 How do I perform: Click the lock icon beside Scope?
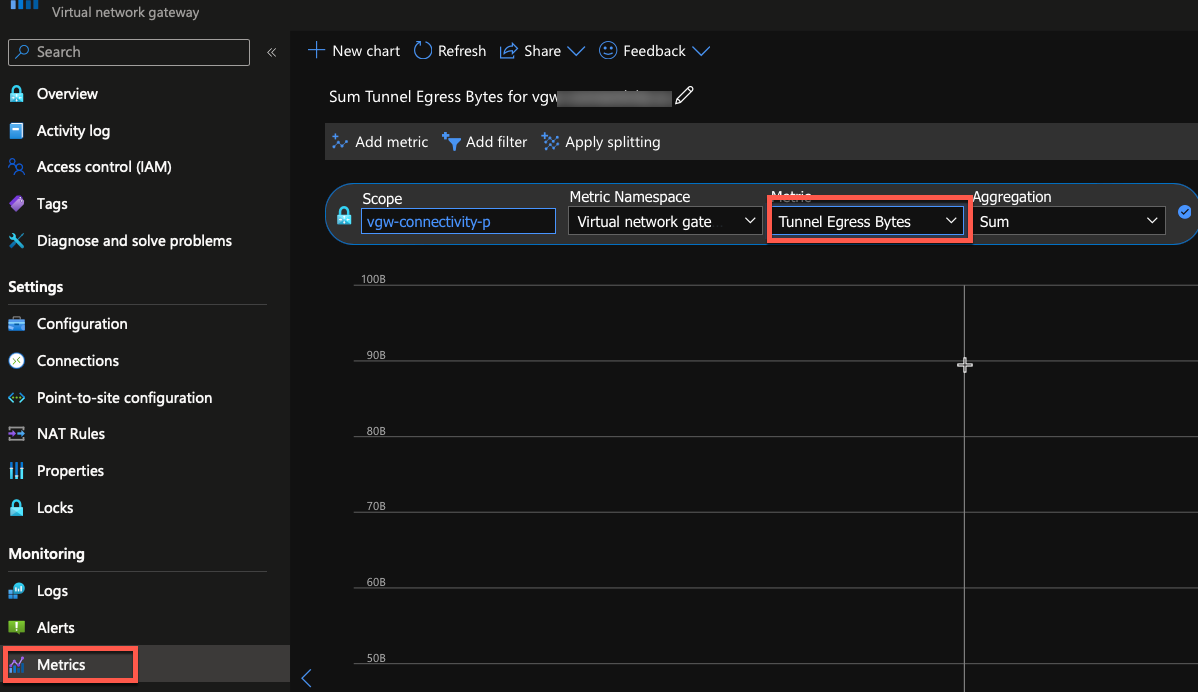point(344,215)
